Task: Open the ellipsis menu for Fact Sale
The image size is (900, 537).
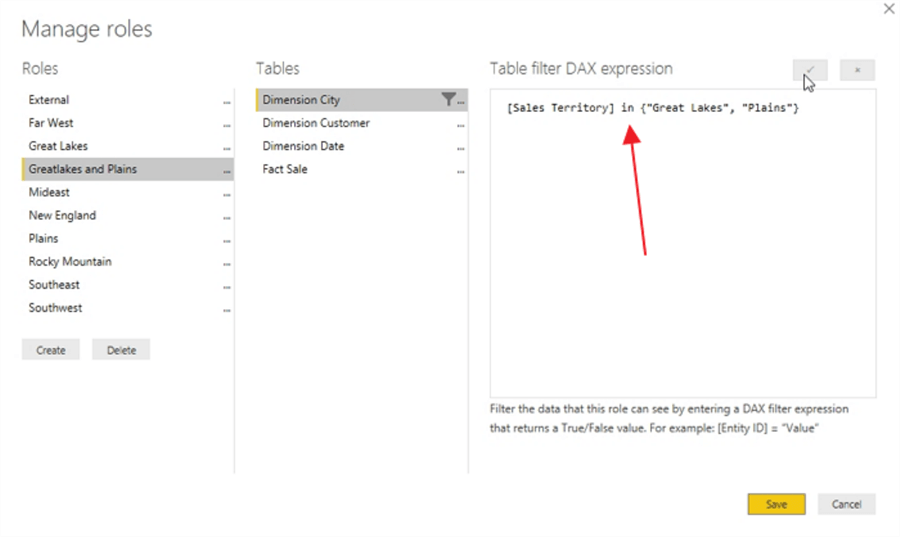Action: click(461, 171)
